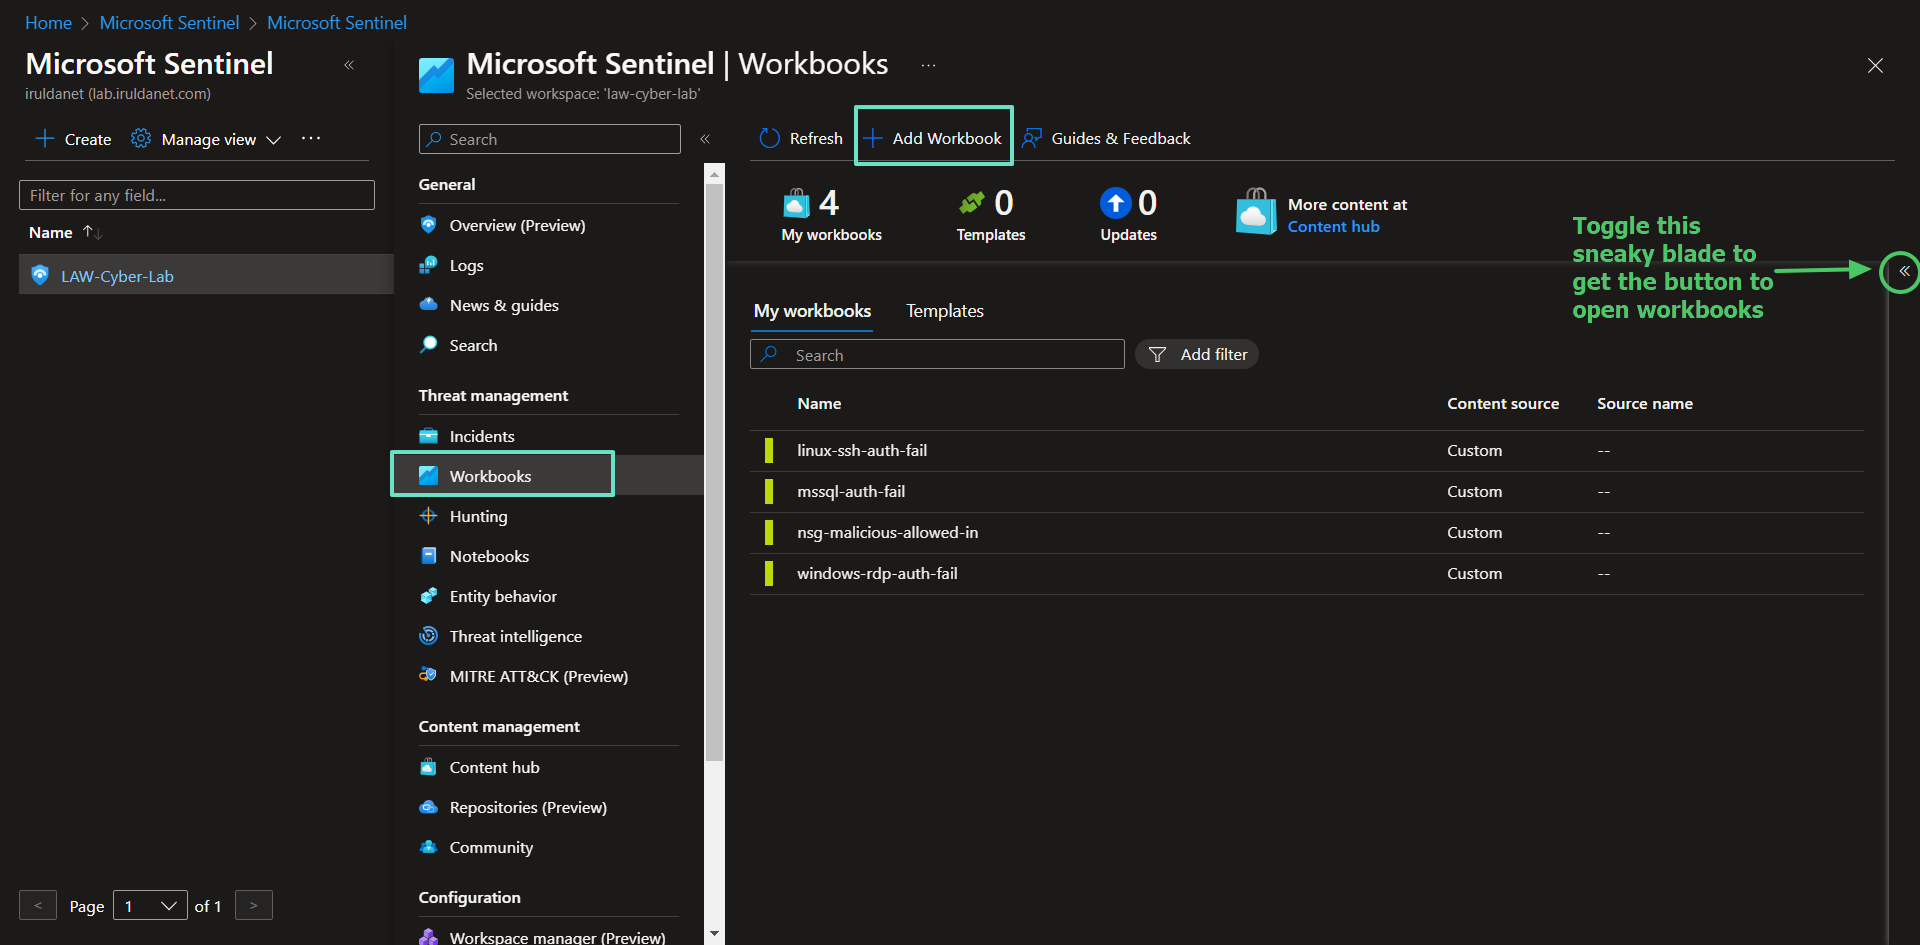This screenshot has width=1920, height=945.
Task: Close the Workbooks blade with X
Action: [x=1875, y=65]
